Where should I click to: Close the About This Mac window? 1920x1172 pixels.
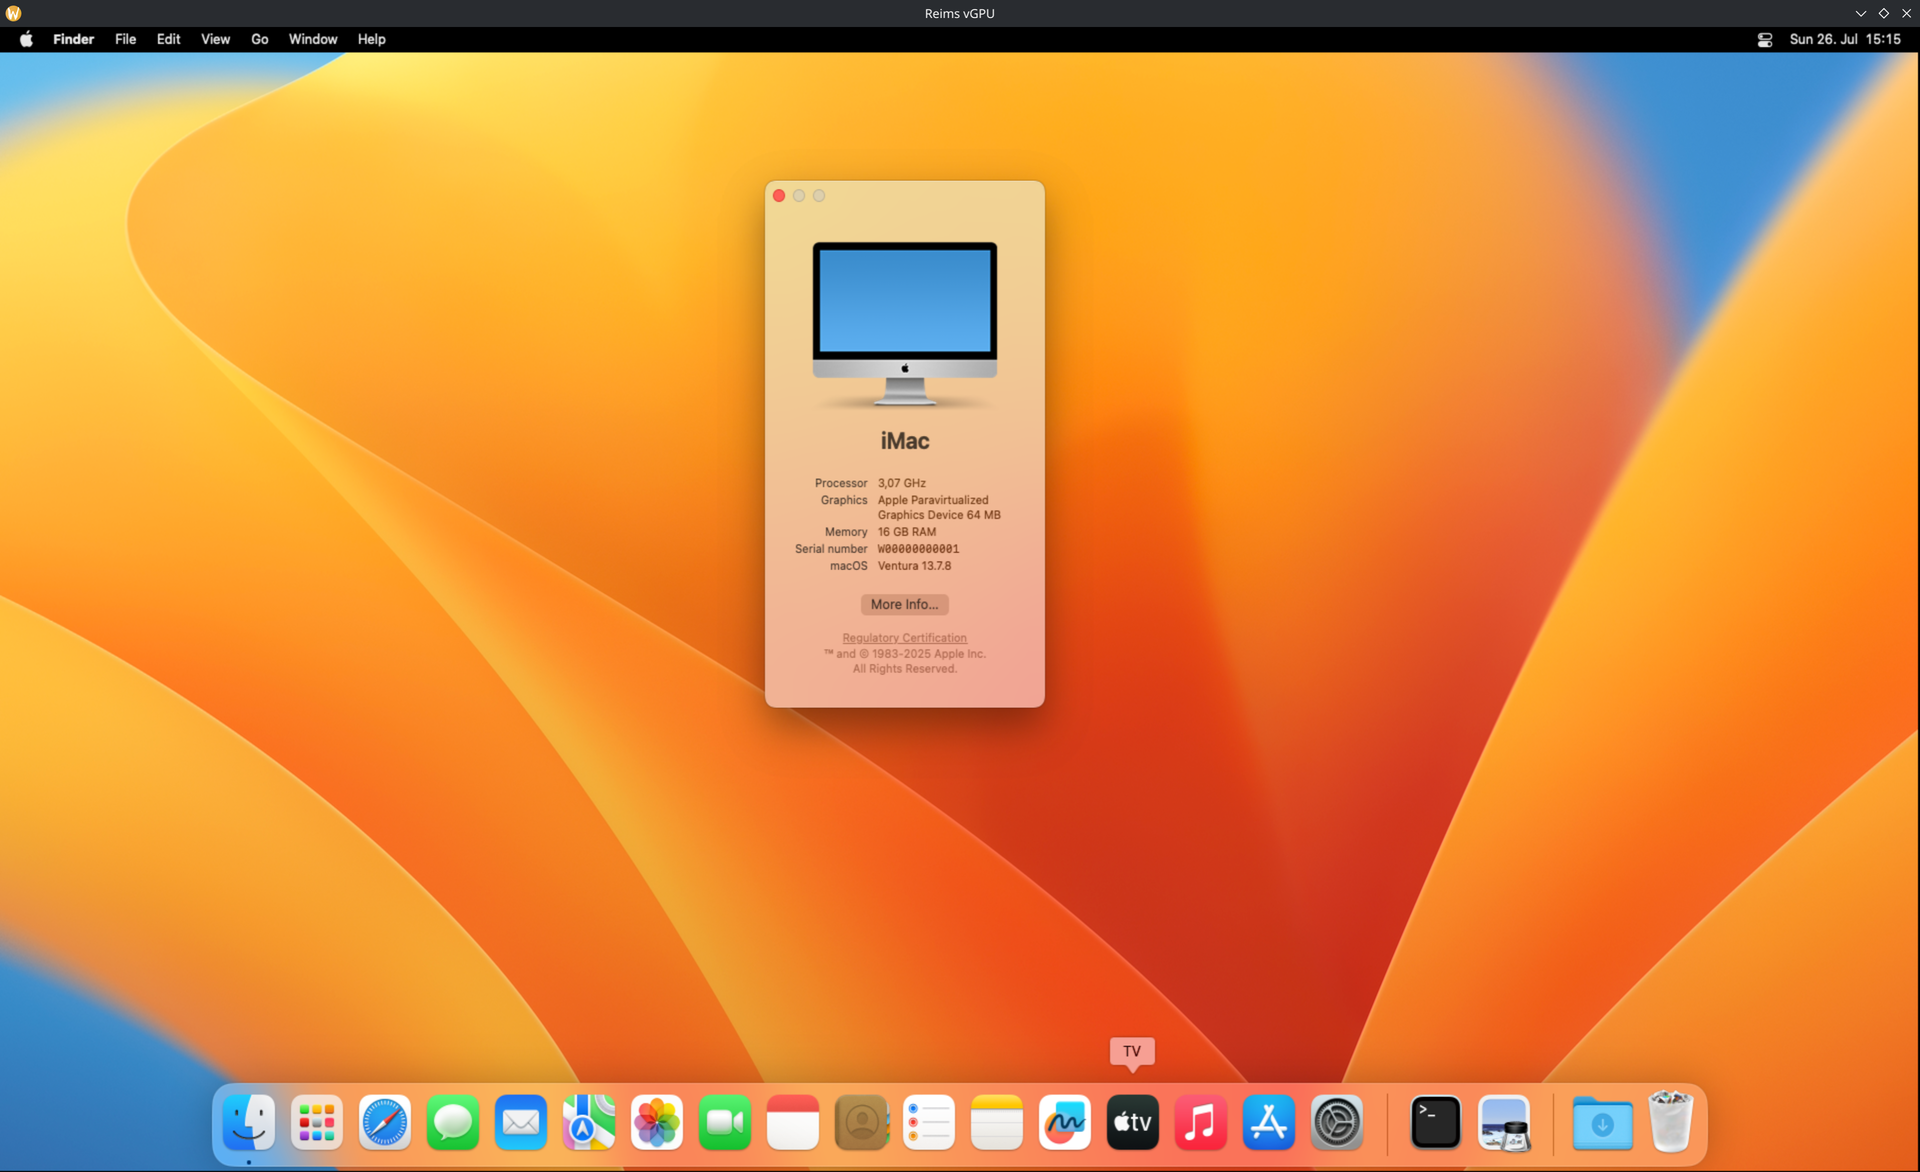click(x=779, y=196)
